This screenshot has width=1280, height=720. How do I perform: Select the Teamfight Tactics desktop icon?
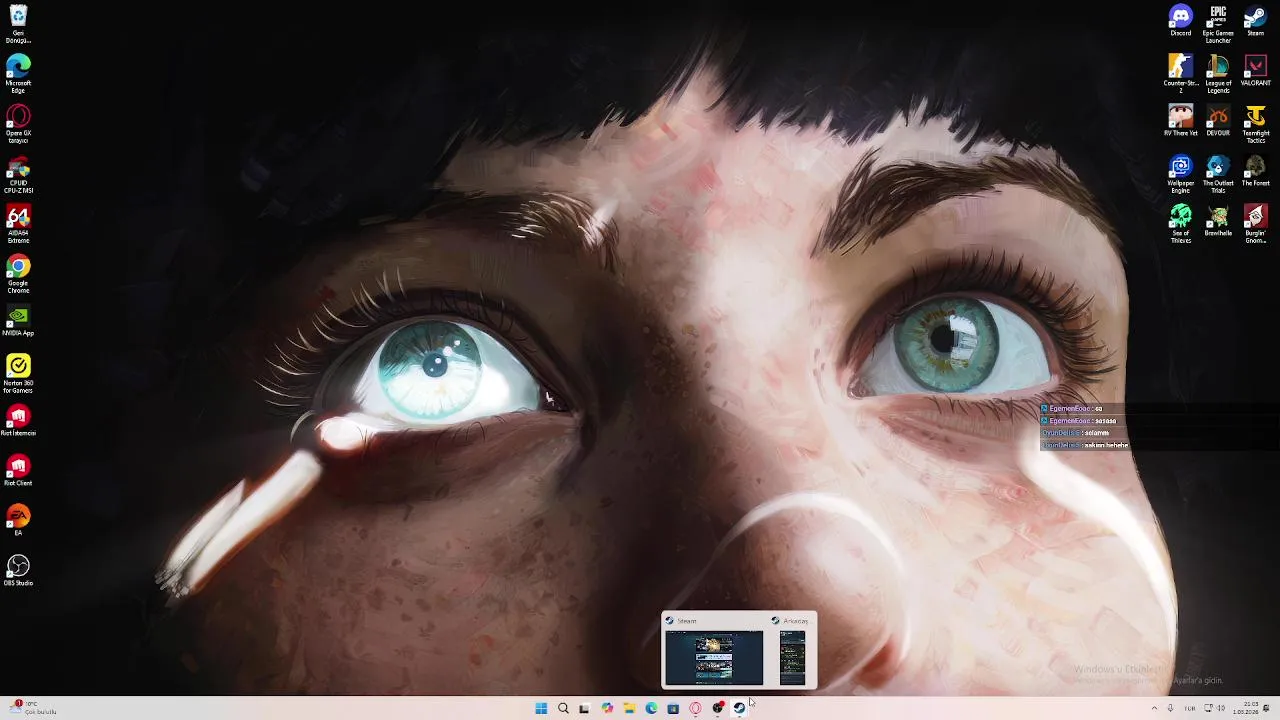tap(1255, 124)
